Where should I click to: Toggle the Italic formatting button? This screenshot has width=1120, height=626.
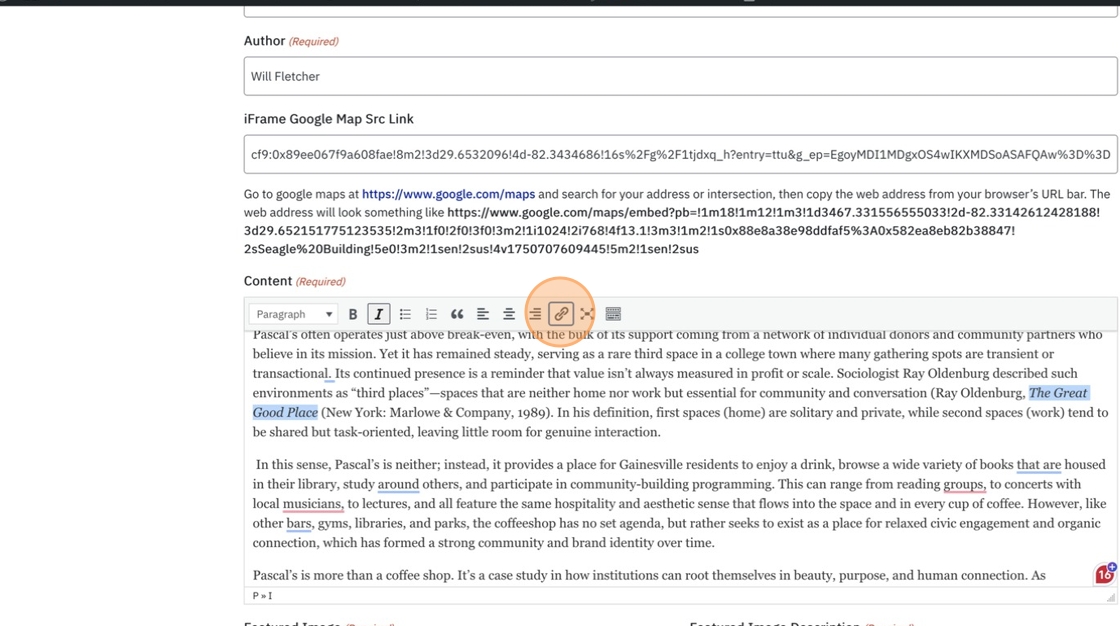379,314
